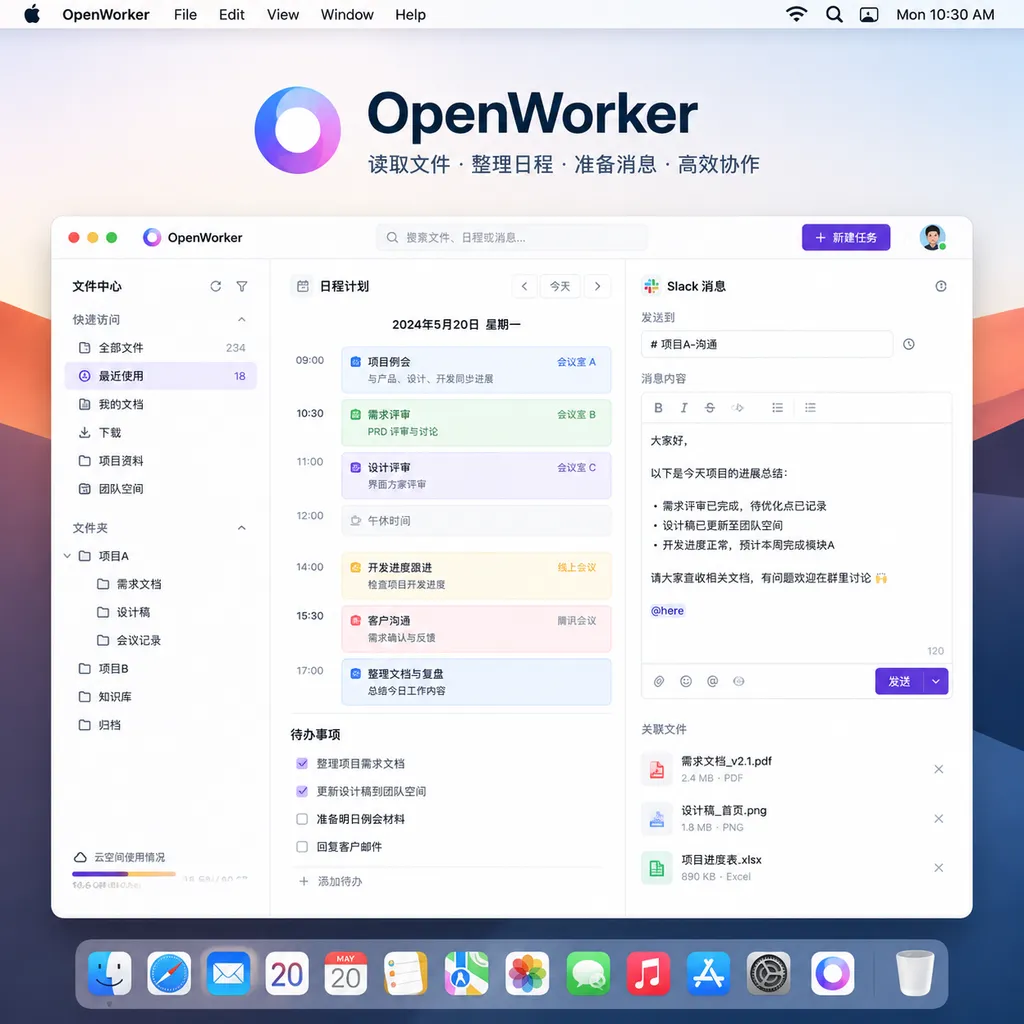1024x1024 pixels.
Task: Collapse the 文件夹 section
Action: pos(242,528)
